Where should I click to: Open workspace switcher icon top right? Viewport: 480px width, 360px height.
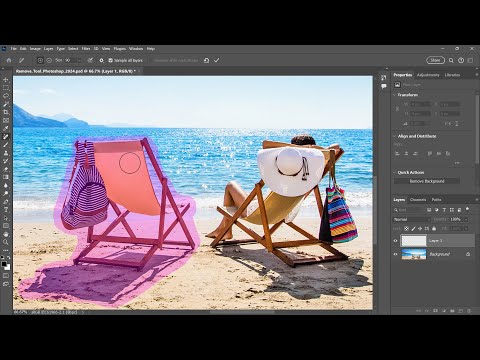coord(470,60)
